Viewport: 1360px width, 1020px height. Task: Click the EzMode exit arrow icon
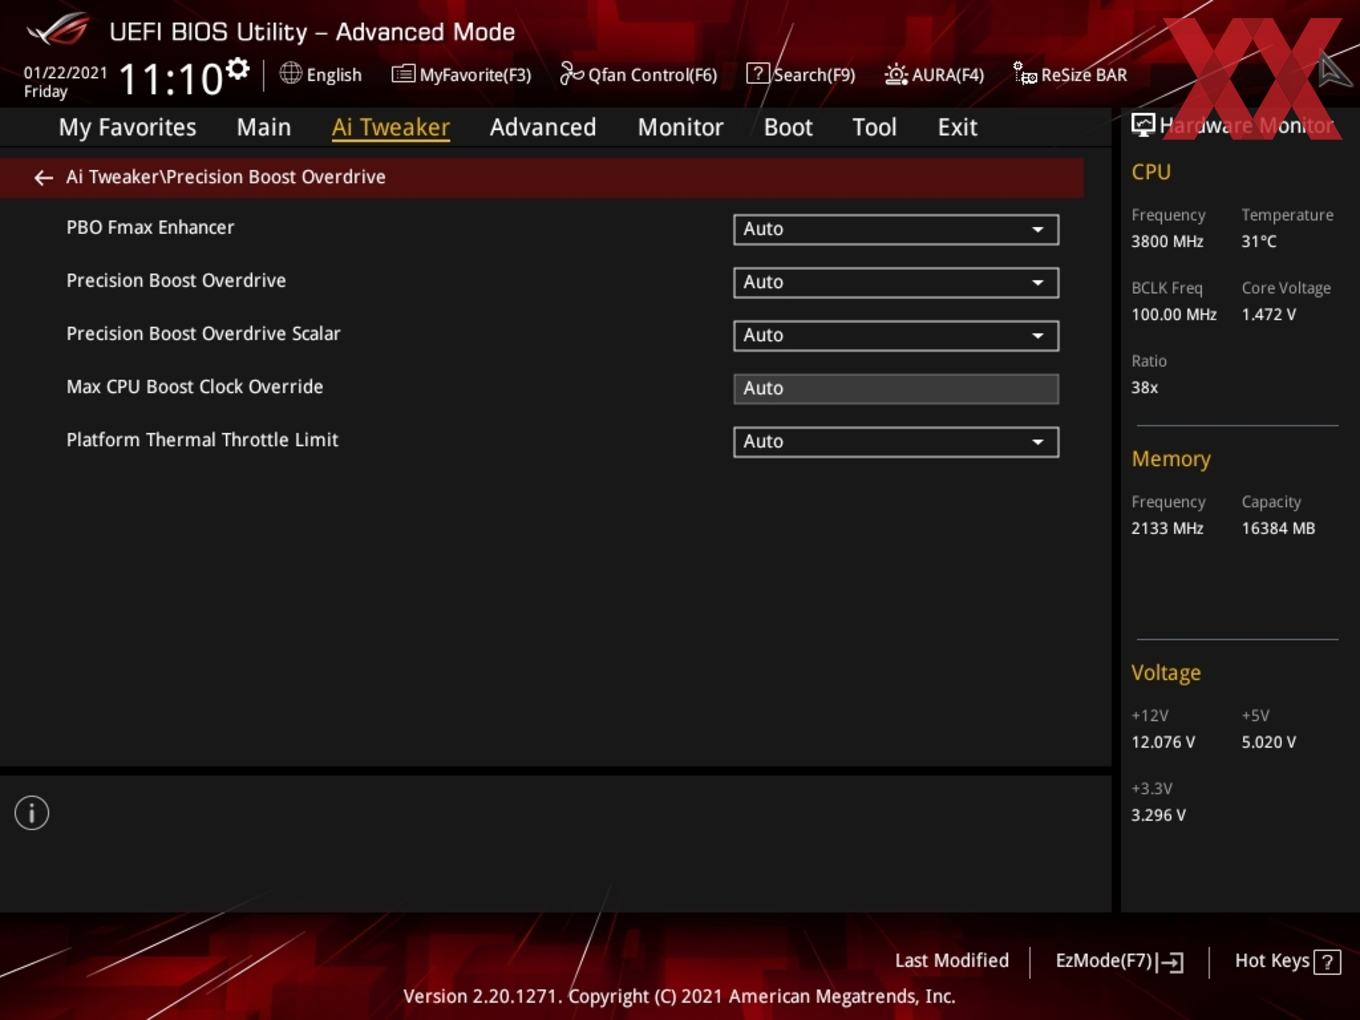coord(1171,962)
